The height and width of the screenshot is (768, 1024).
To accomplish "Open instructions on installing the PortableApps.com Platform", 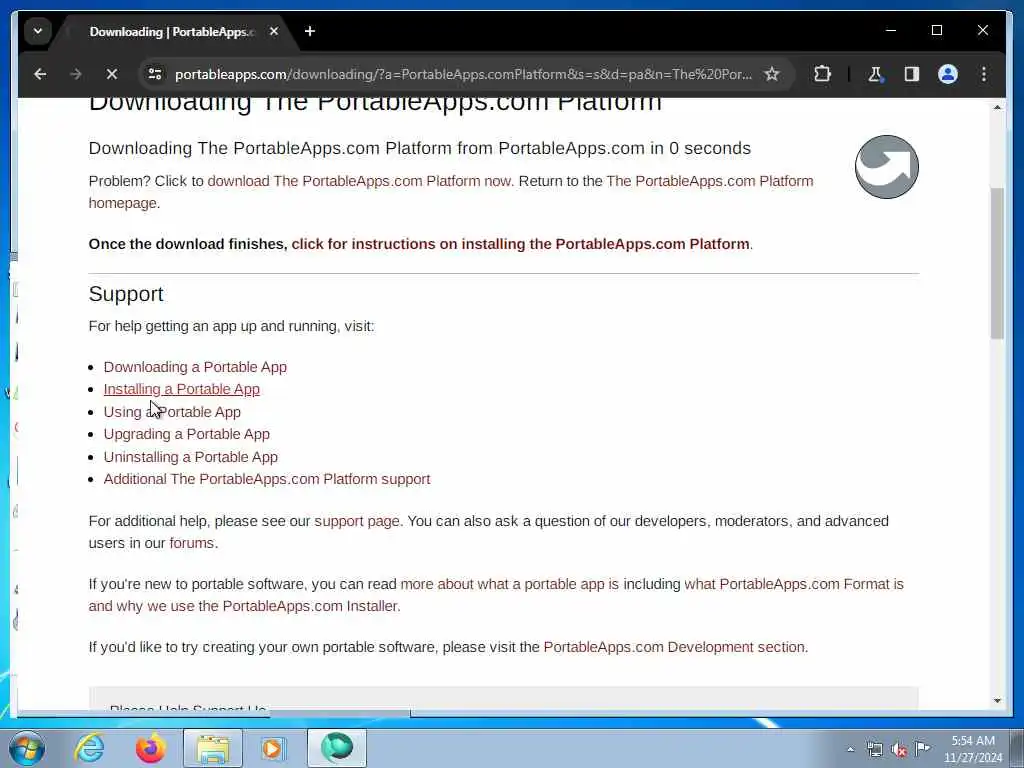I will 520,244.
